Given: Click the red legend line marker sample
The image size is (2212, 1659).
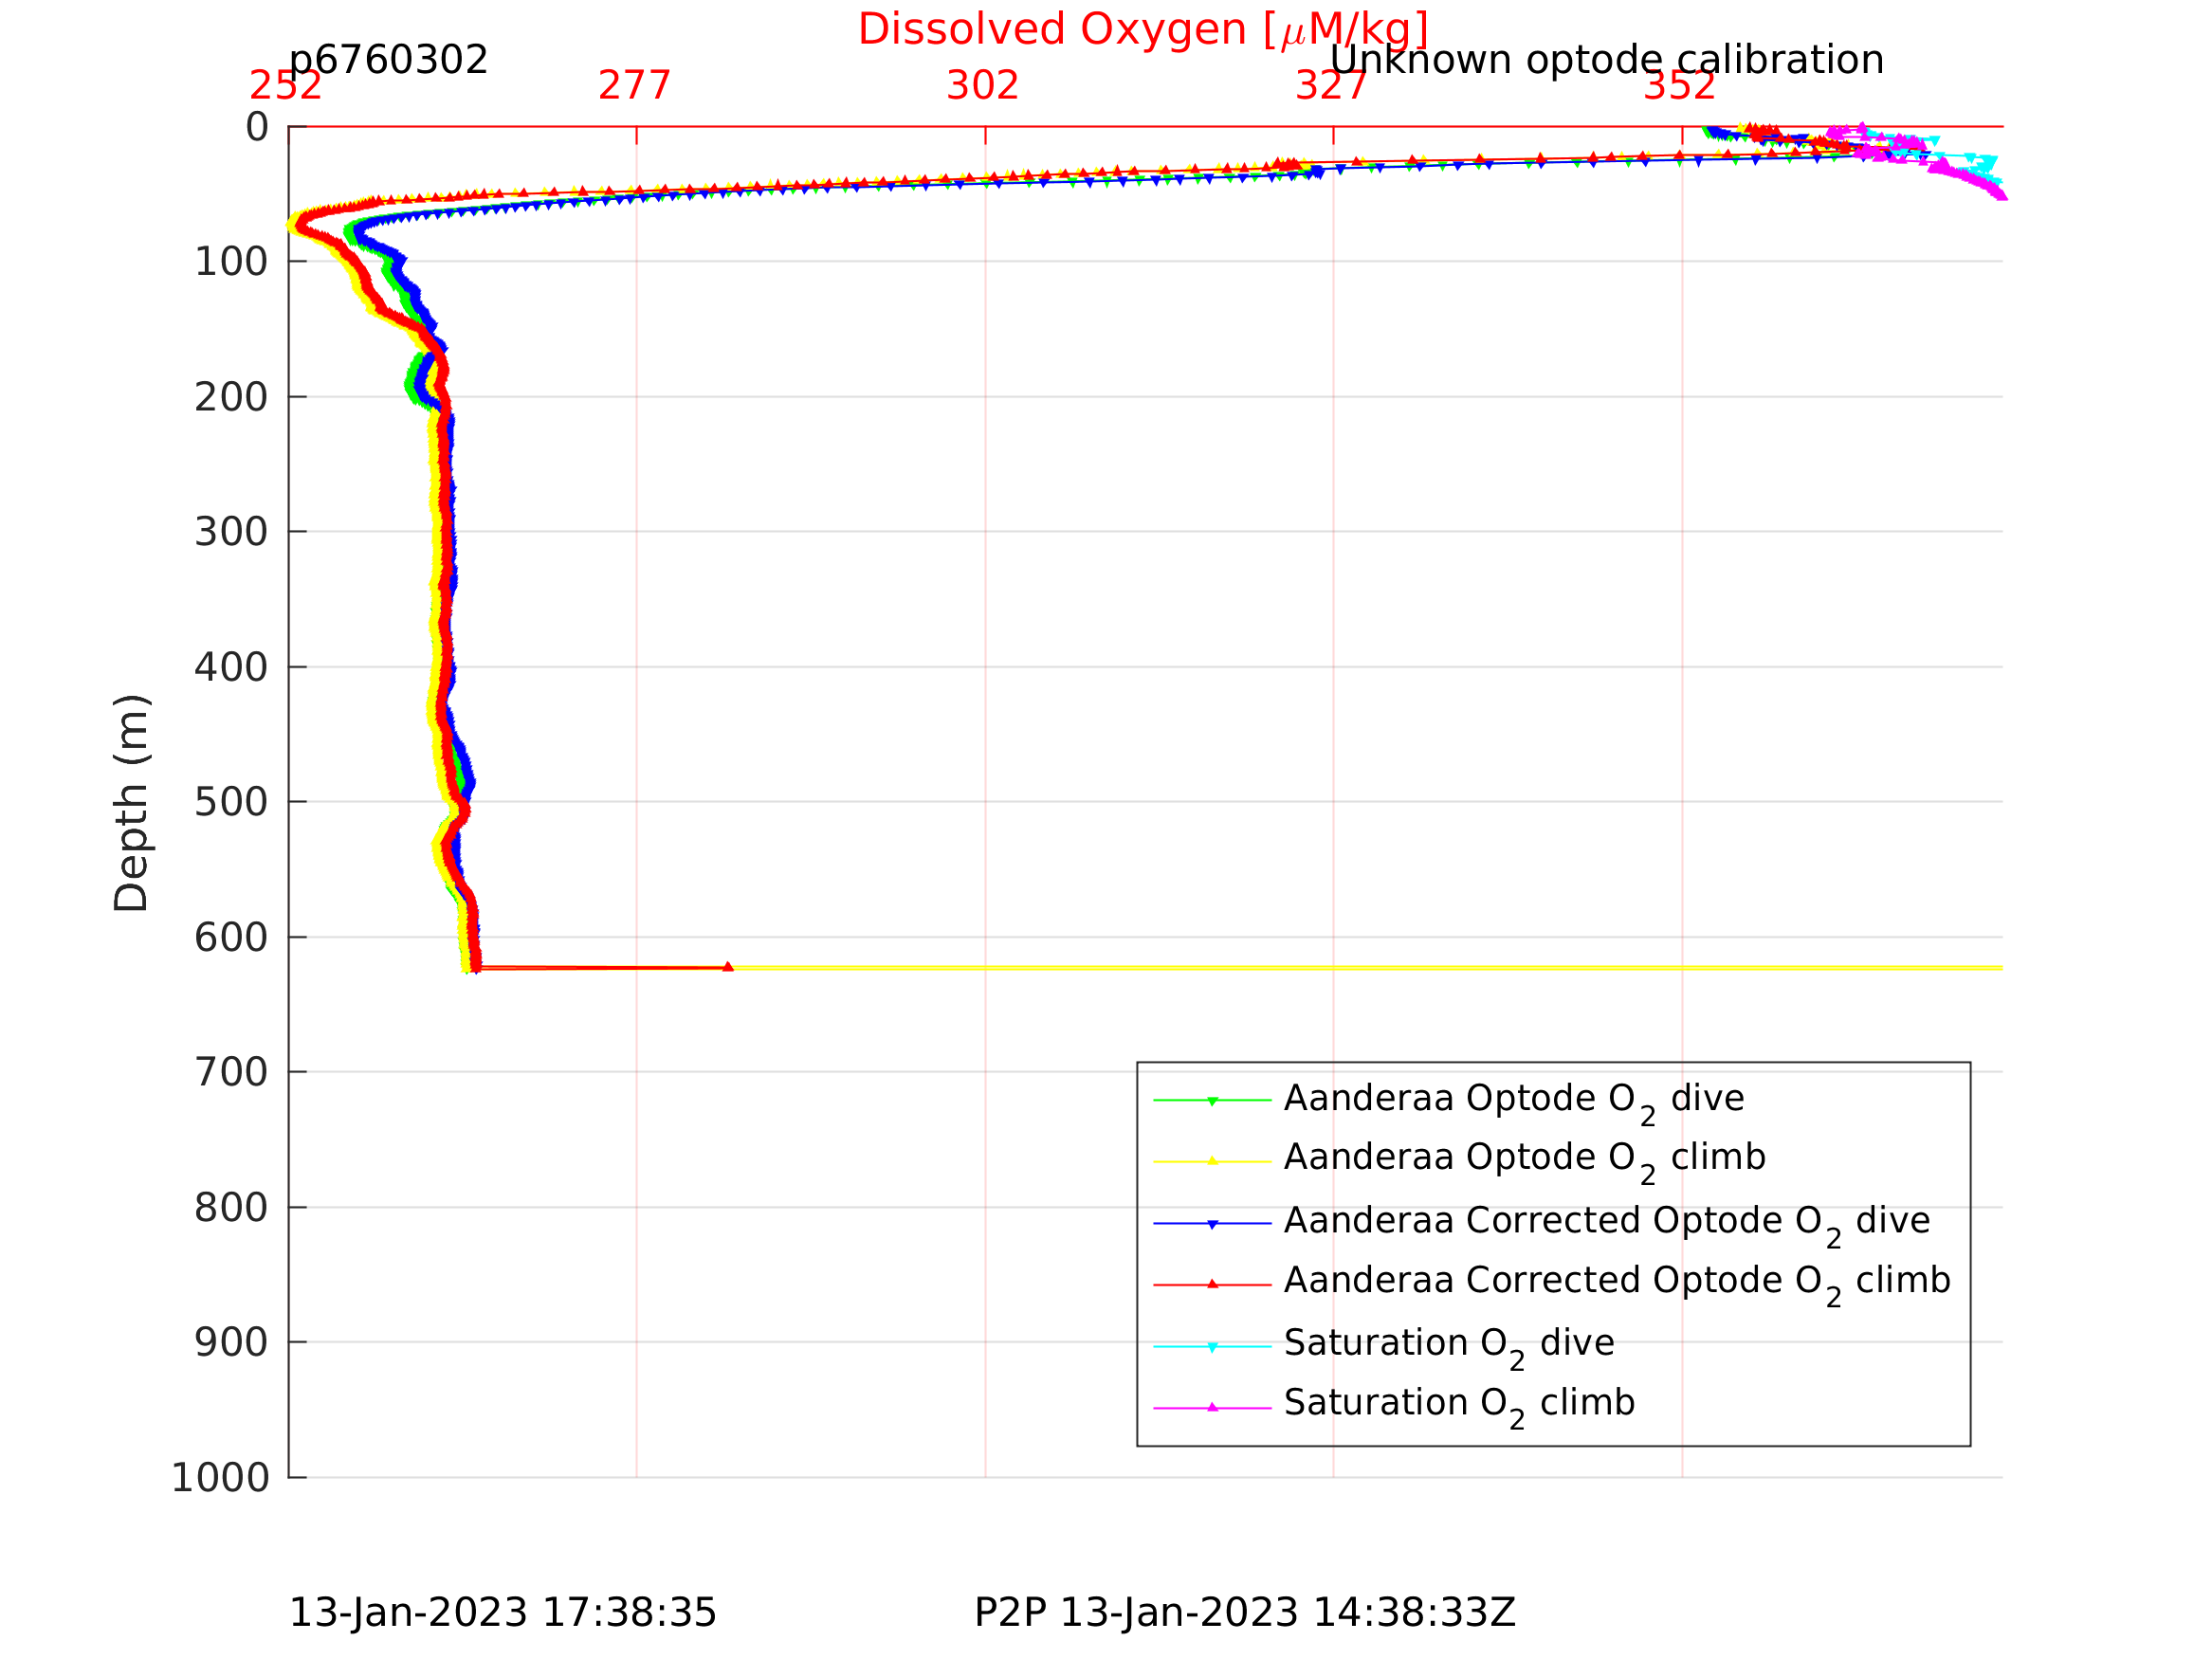Looking at the screenshot, I should click(1212, 1284).
